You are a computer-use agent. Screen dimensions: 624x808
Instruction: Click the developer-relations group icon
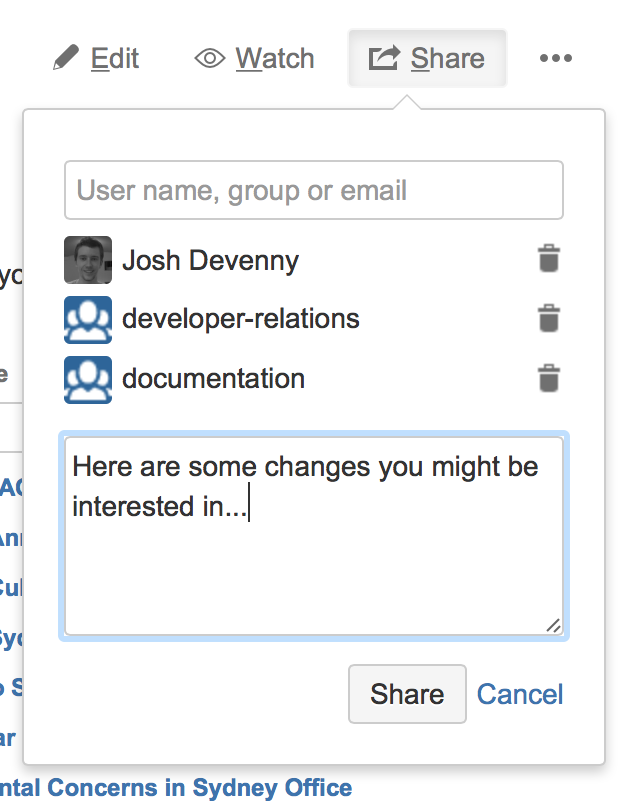(x=88, y=319)
